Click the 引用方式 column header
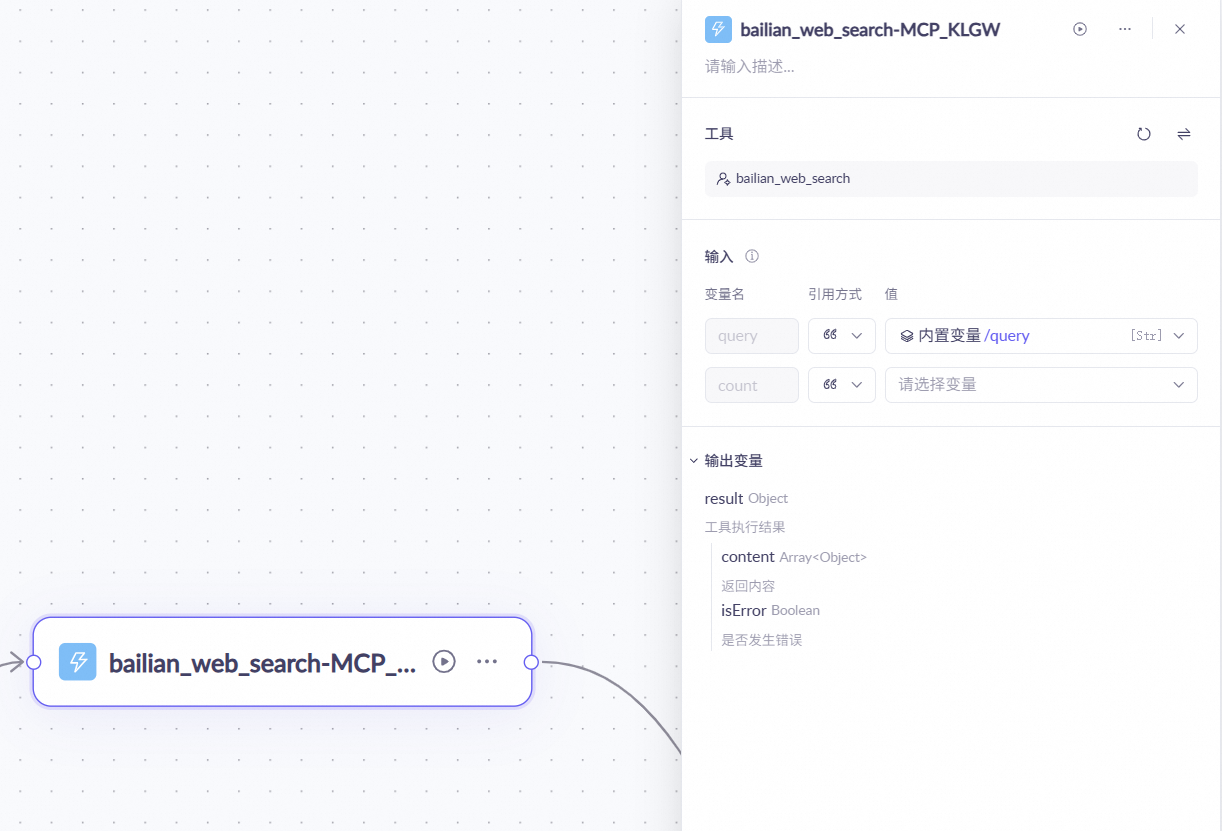The height and width of the screenshot is (831, 1222). tap(835, 294)
